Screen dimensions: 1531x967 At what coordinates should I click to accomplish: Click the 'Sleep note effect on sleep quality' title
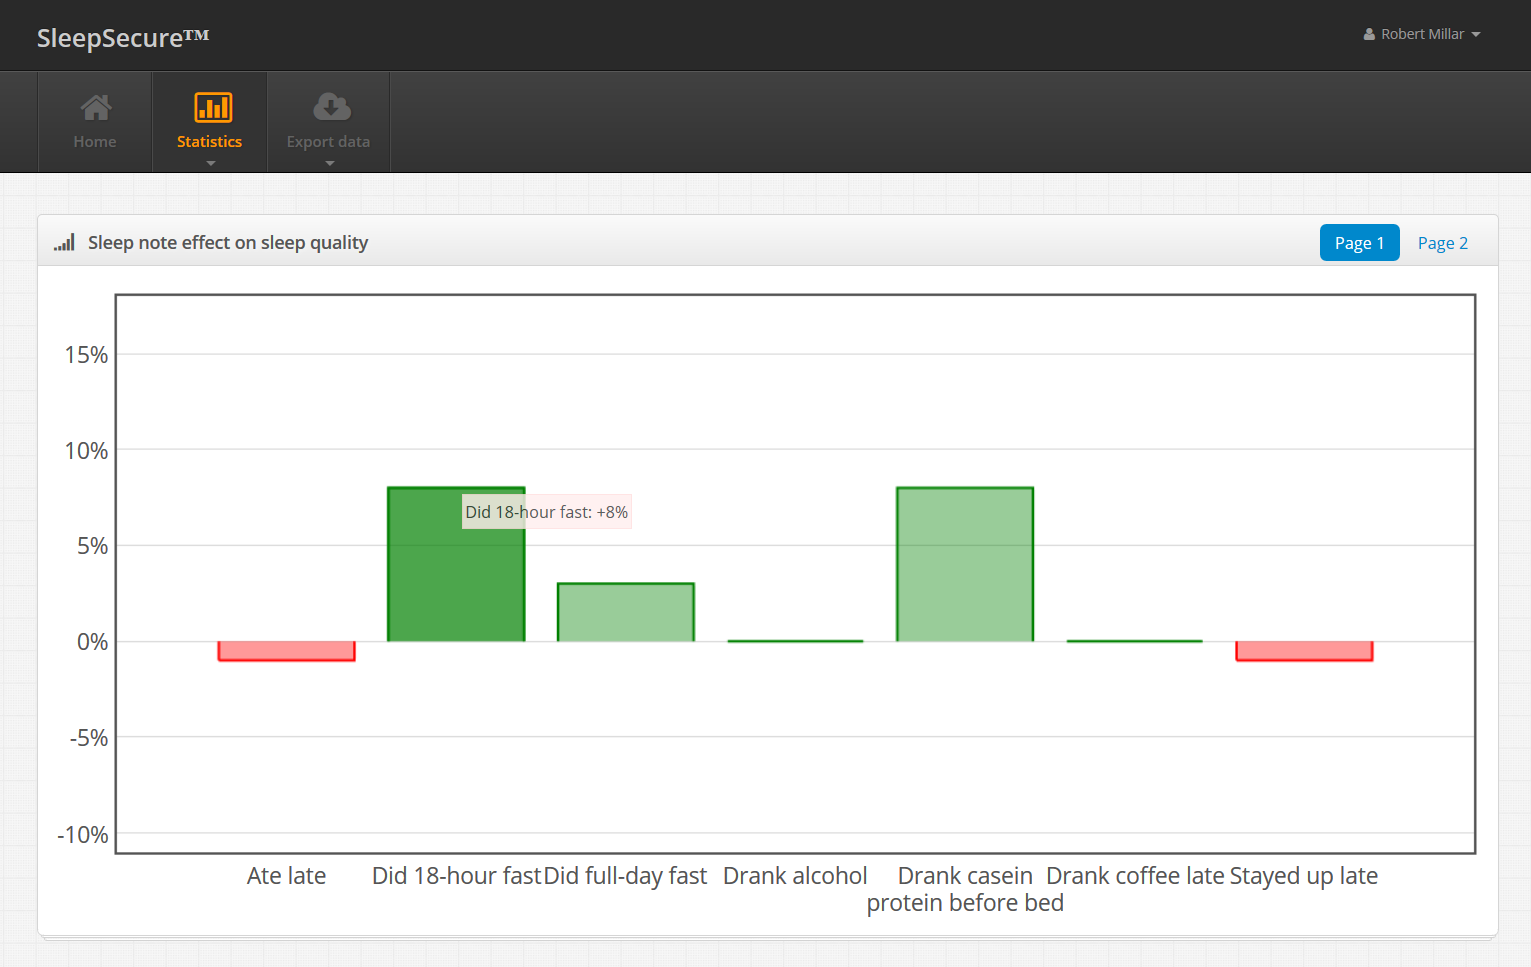(x=228, y=243)
